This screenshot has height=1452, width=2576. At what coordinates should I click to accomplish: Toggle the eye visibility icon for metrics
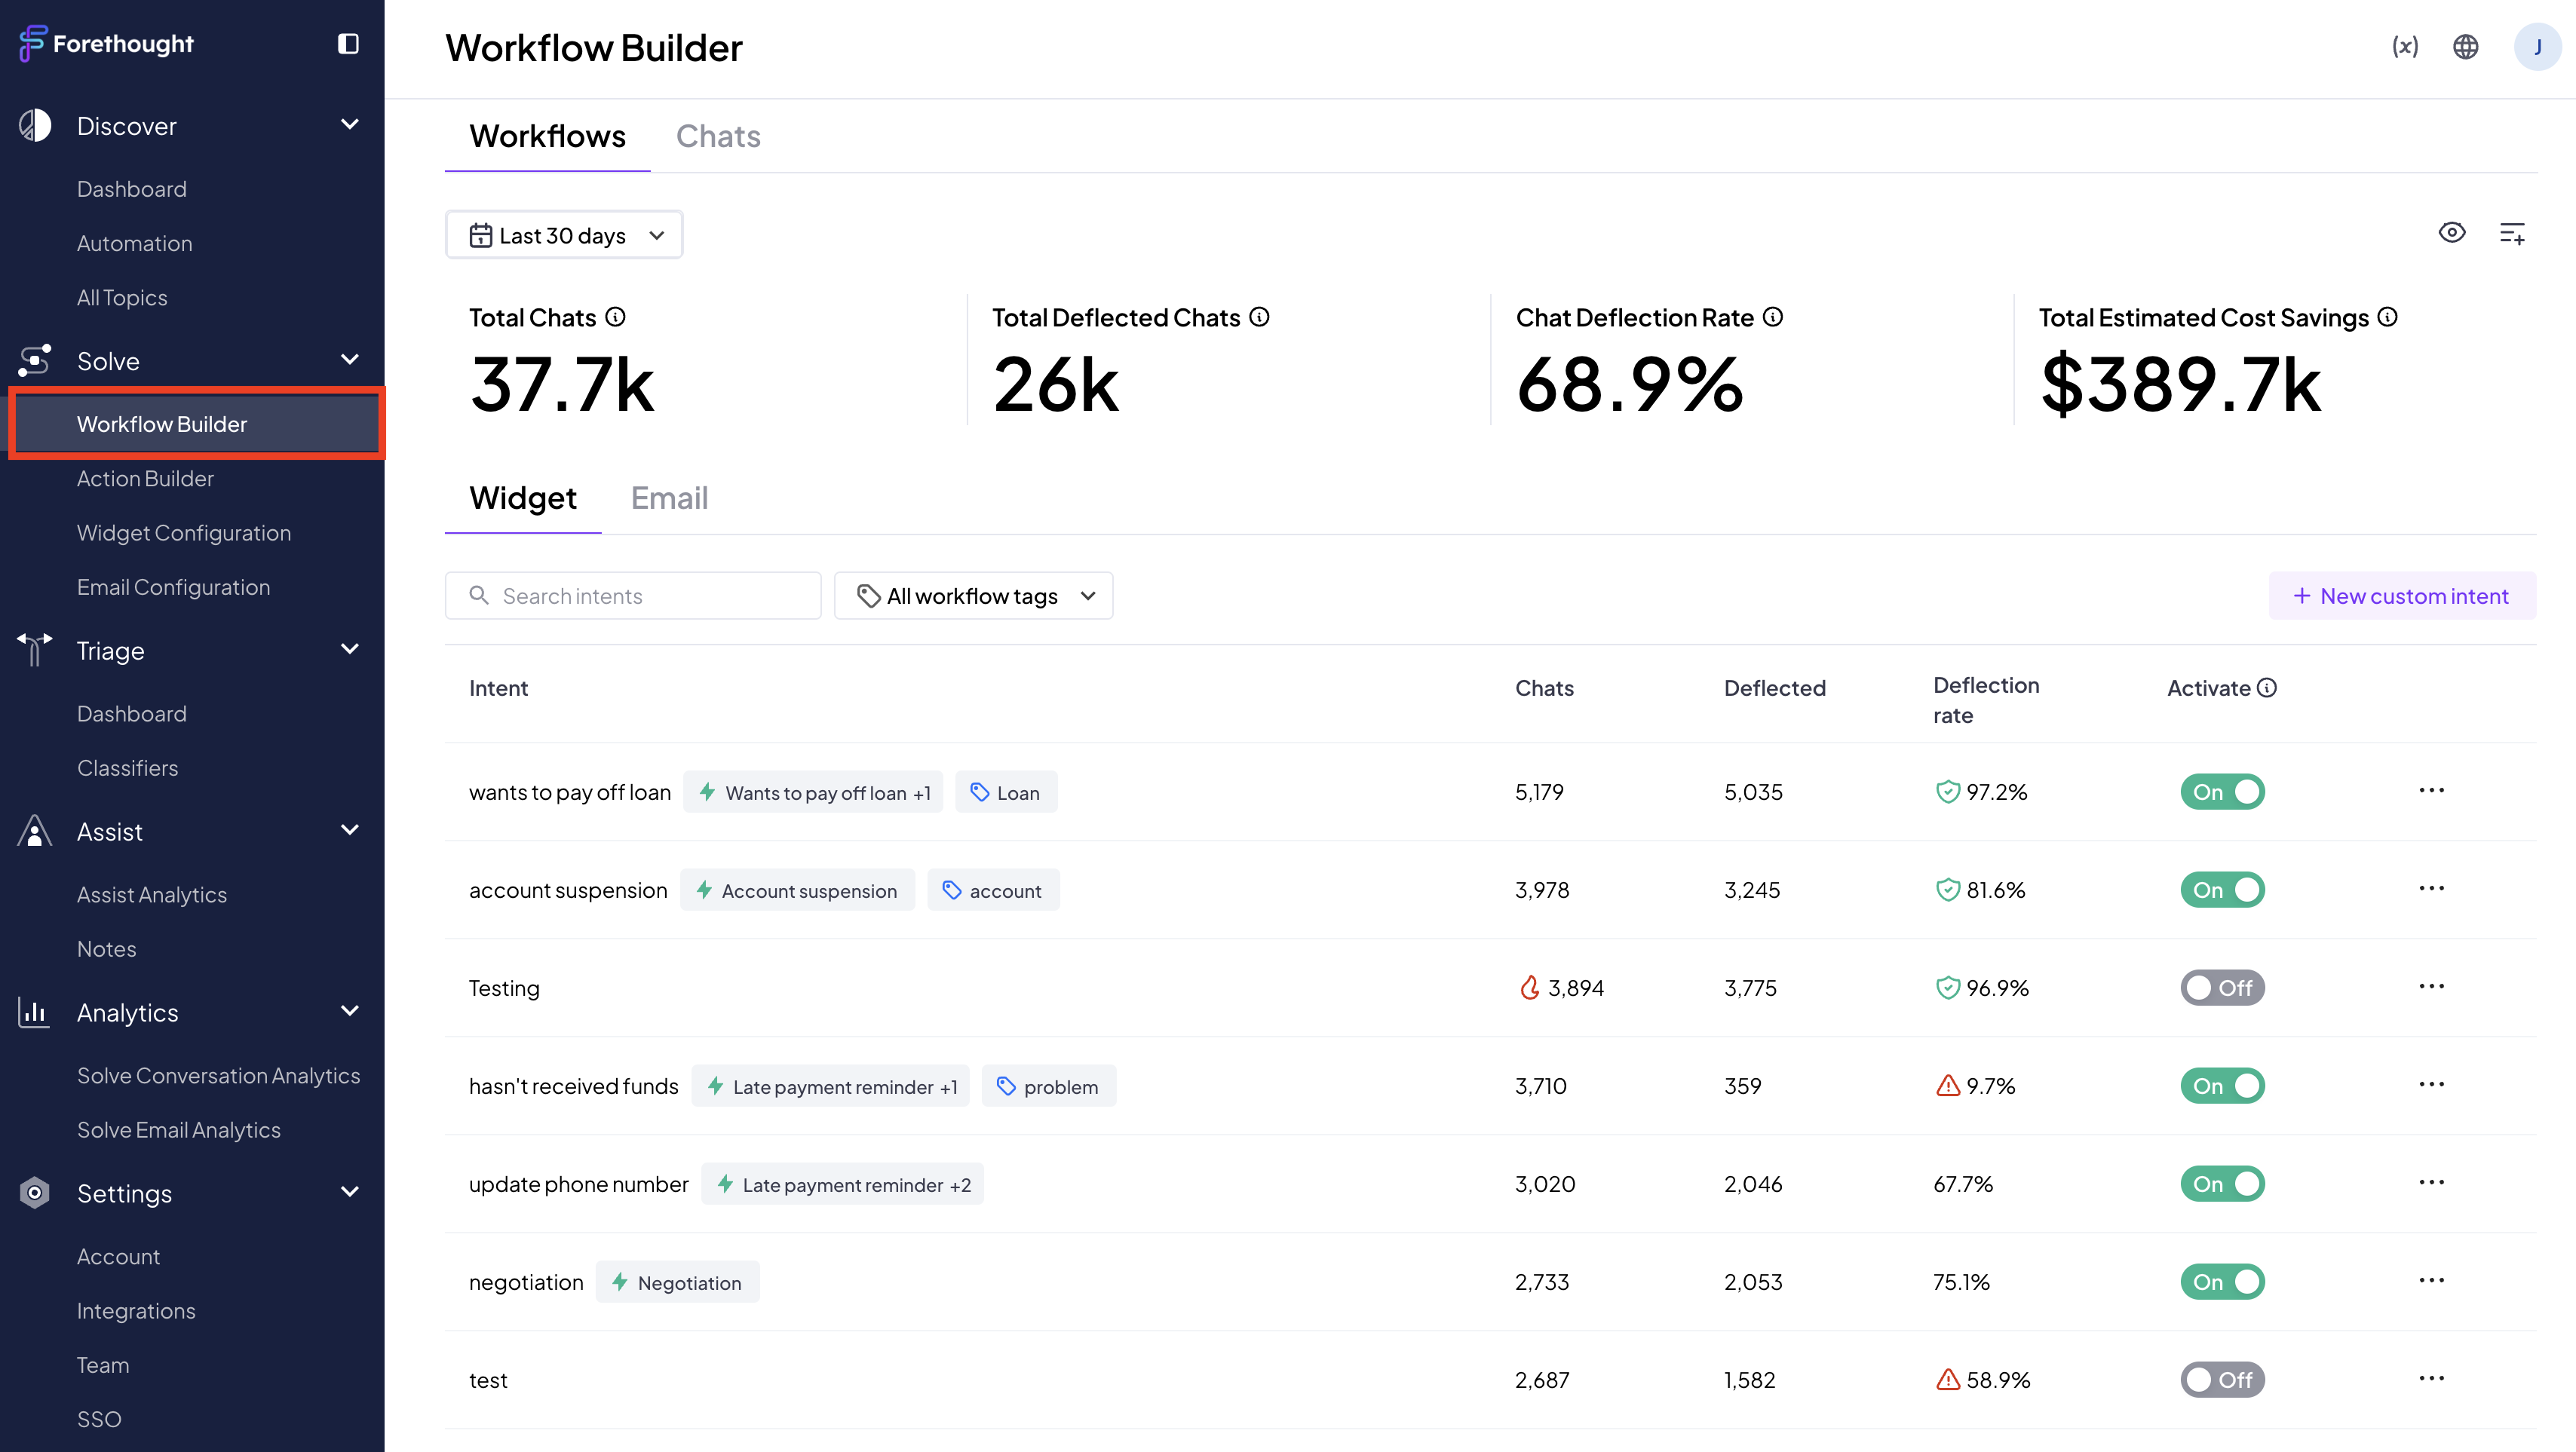(2452, 233)
